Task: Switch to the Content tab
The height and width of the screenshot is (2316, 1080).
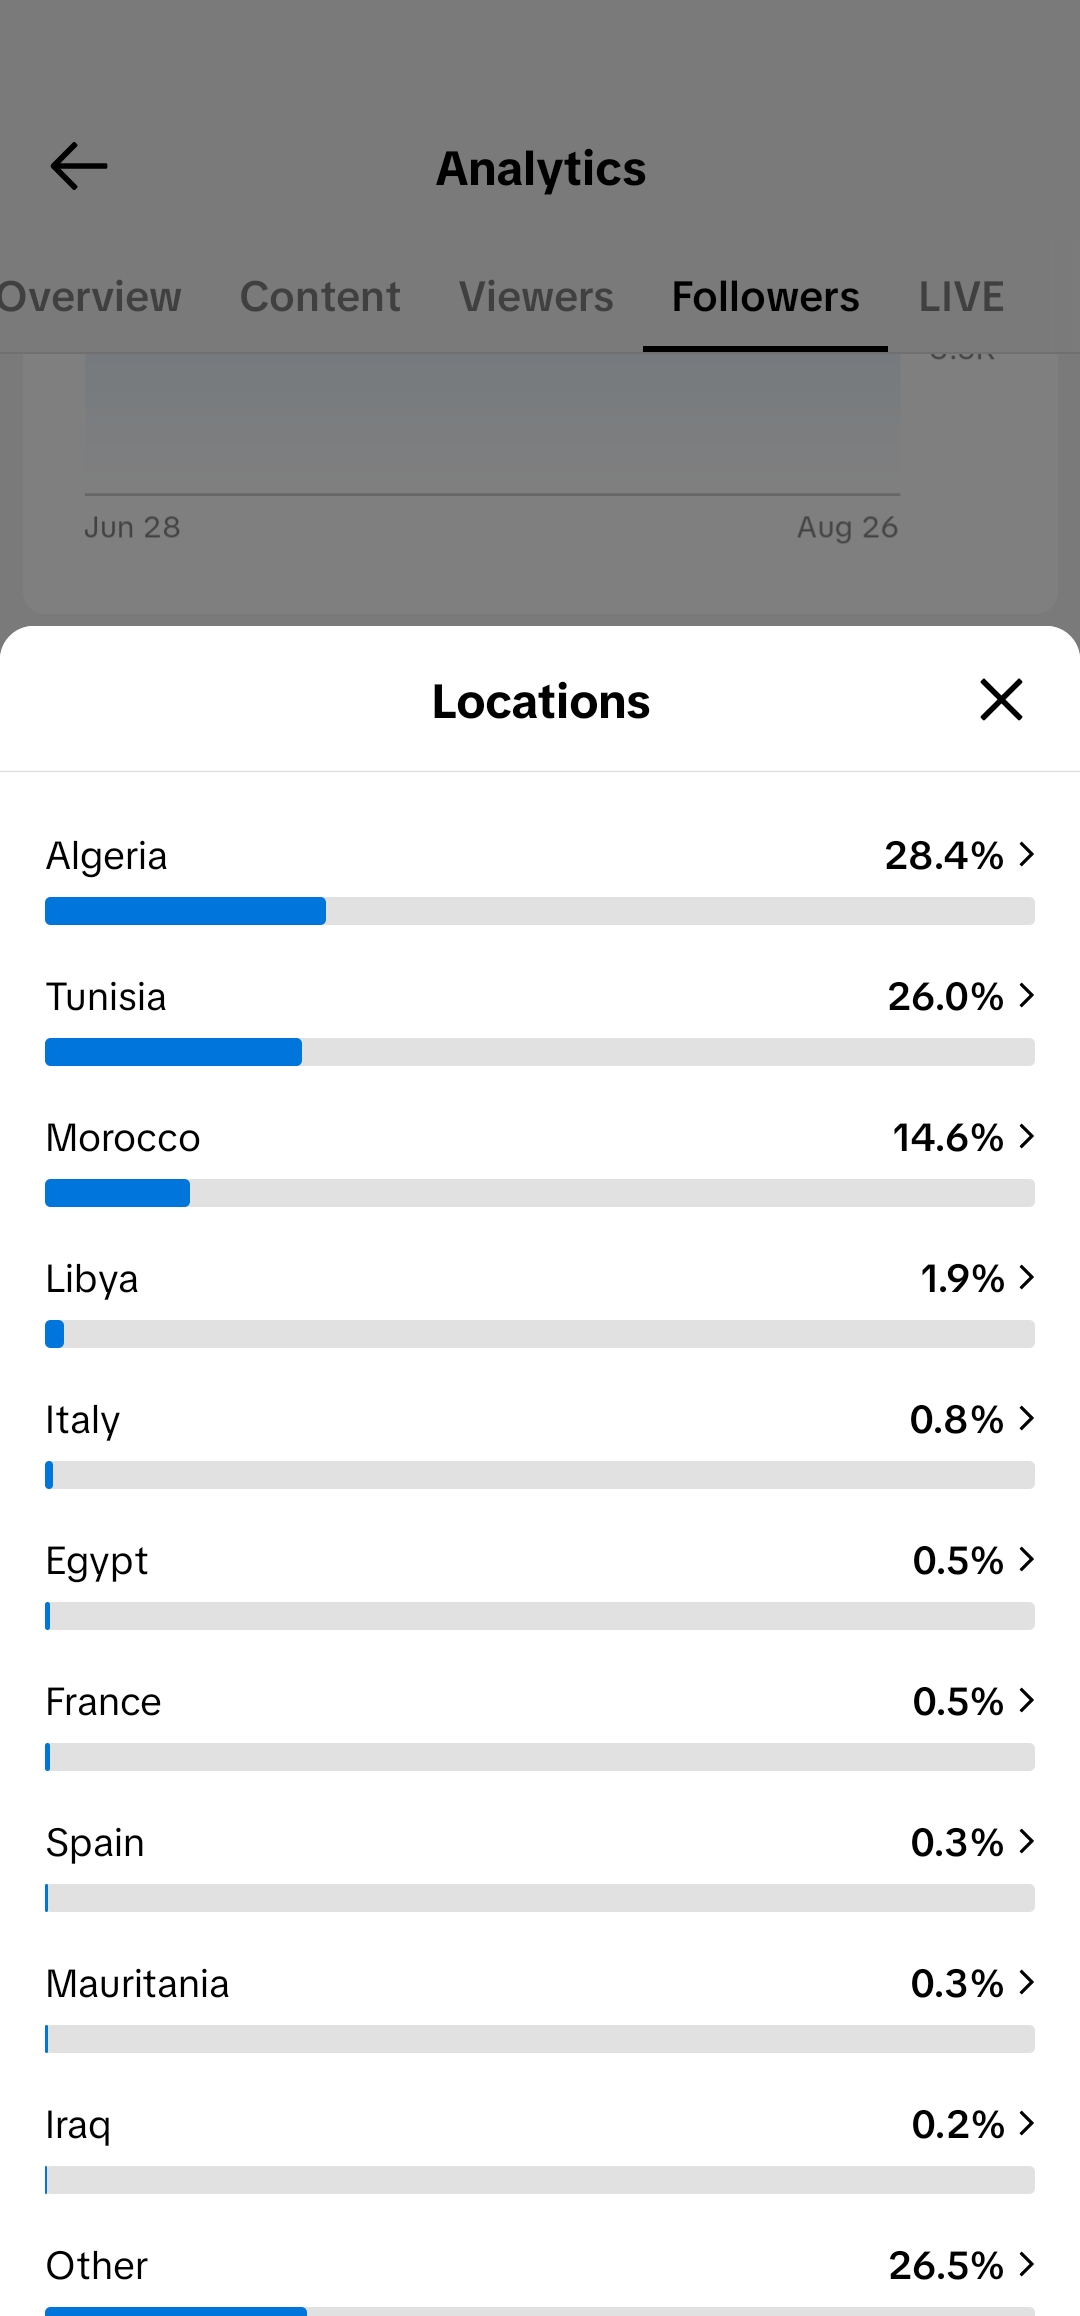Action: coord(320,297)
